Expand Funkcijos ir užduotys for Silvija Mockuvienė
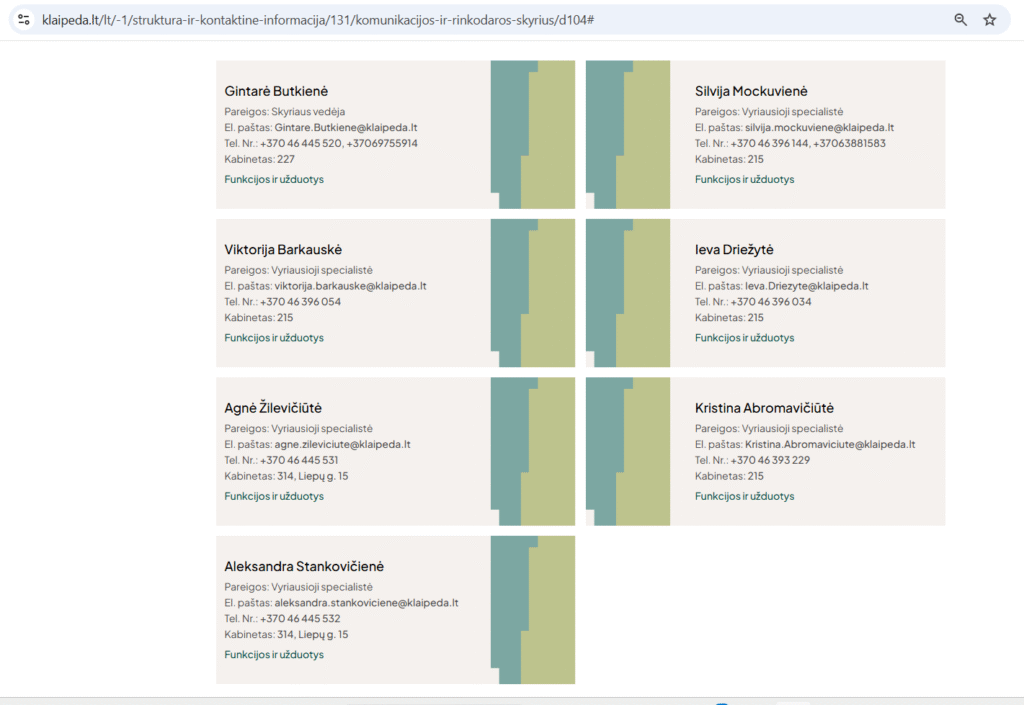 [x=744, y=179]
